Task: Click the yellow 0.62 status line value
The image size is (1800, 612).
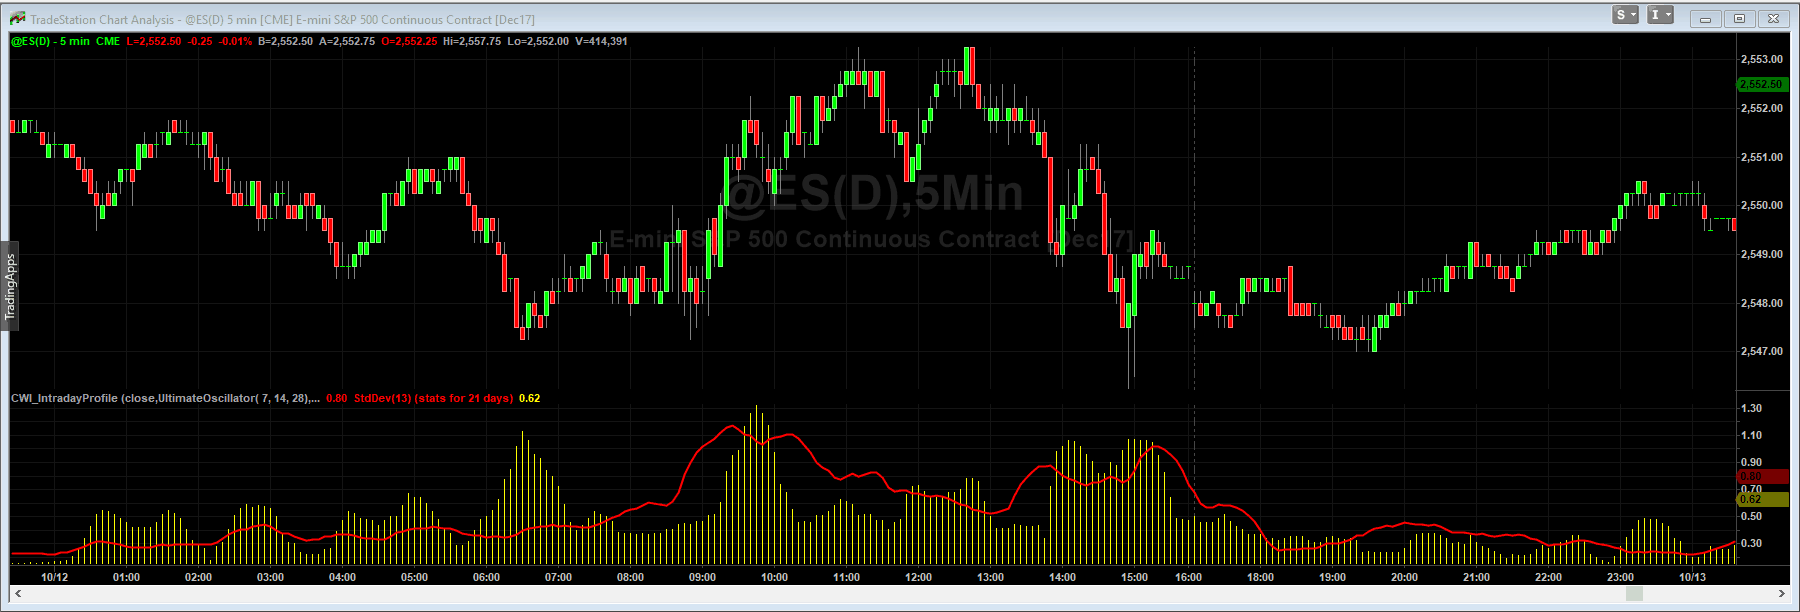Action: pyautogui.click(x=529, y=398)
